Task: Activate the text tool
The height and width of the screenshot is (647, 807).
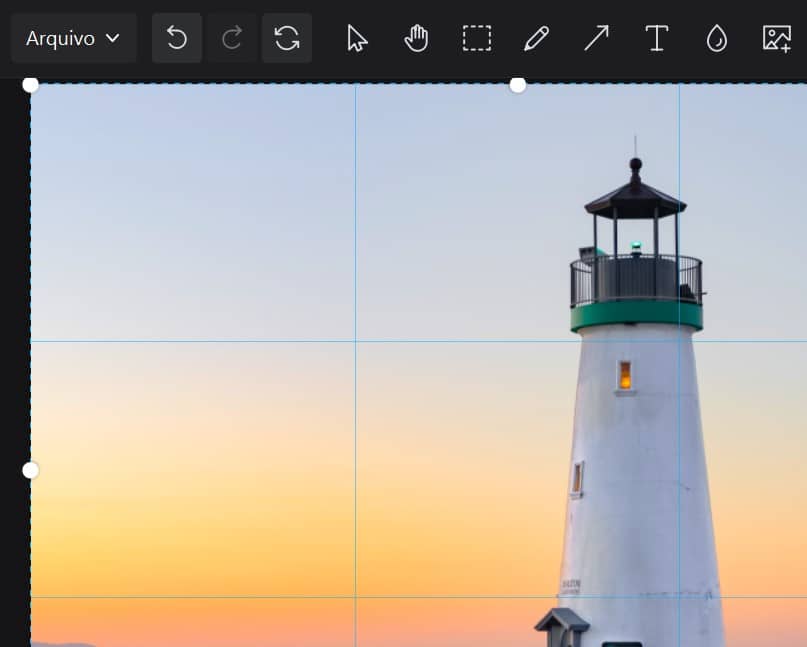Action: pyautogui.click(x=657, y=38)
